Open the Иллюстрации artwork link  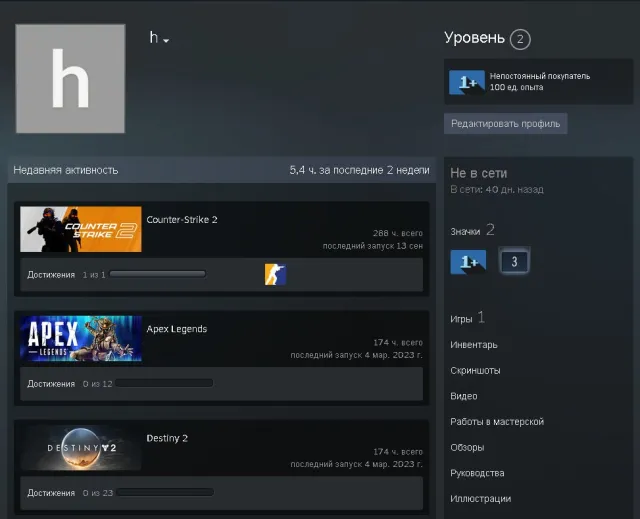point(480,499)
